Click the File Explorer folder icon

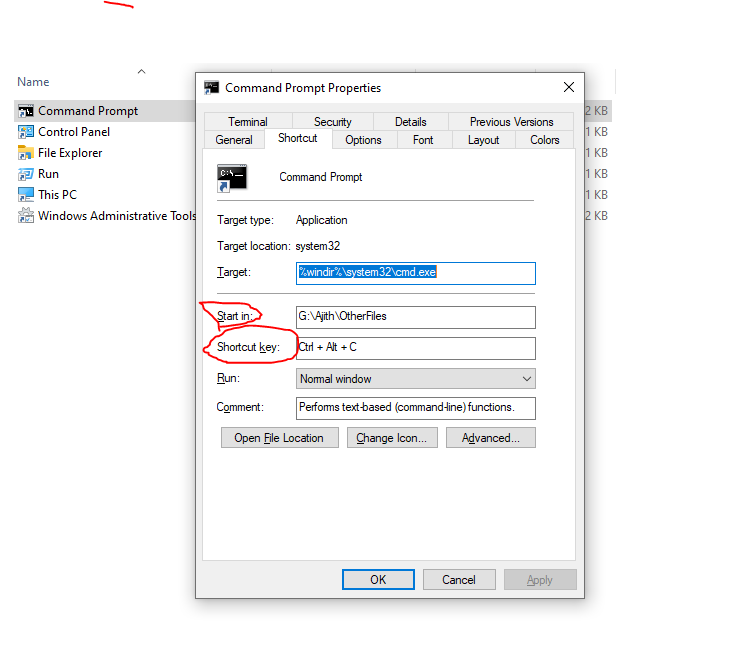[x=26, y=153]
